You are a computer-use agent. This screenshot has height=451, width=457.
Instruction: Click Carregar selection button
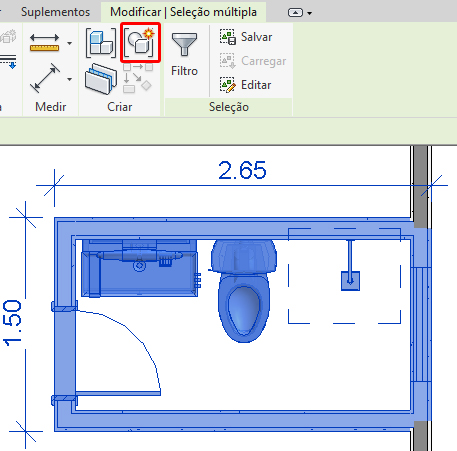click(253, 61)
